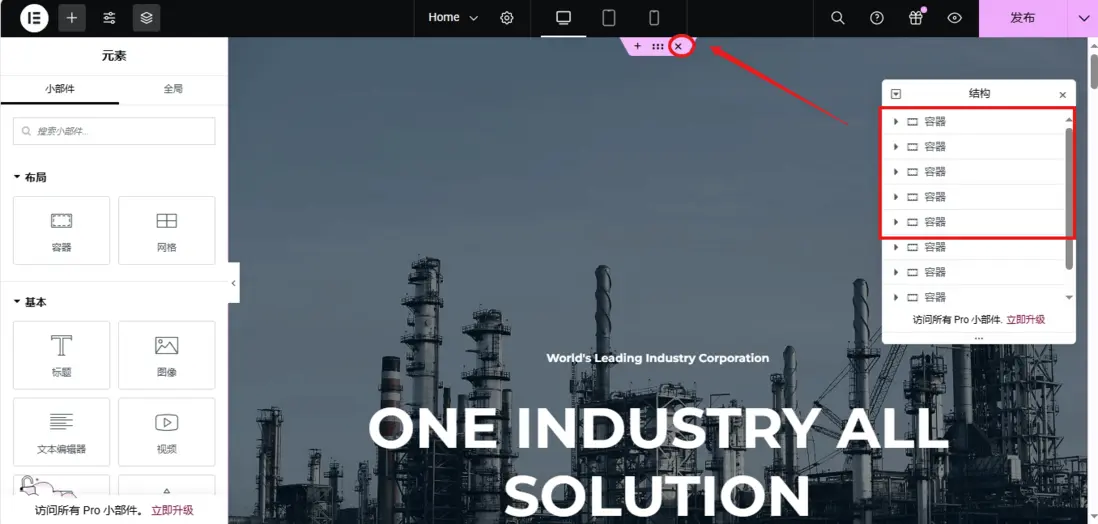
Task: Open site settings sliders icon
Action: pos(109,18)
